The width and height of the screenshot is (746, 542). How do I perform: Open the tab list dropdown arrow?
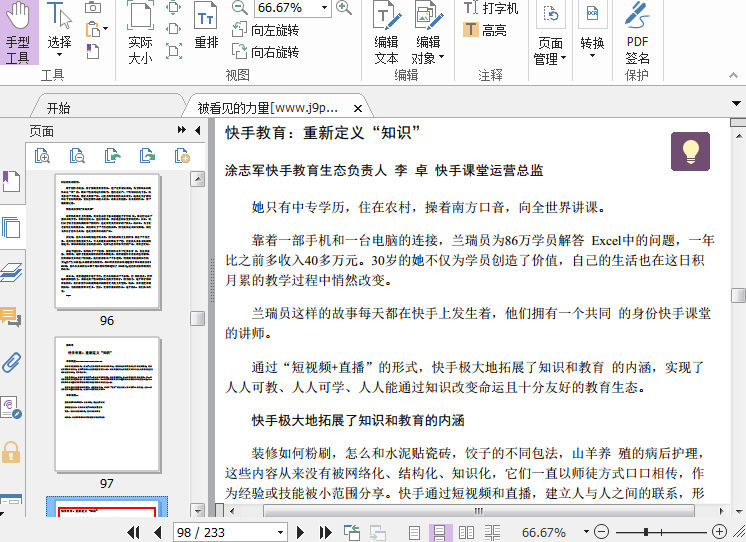(736, 103)
